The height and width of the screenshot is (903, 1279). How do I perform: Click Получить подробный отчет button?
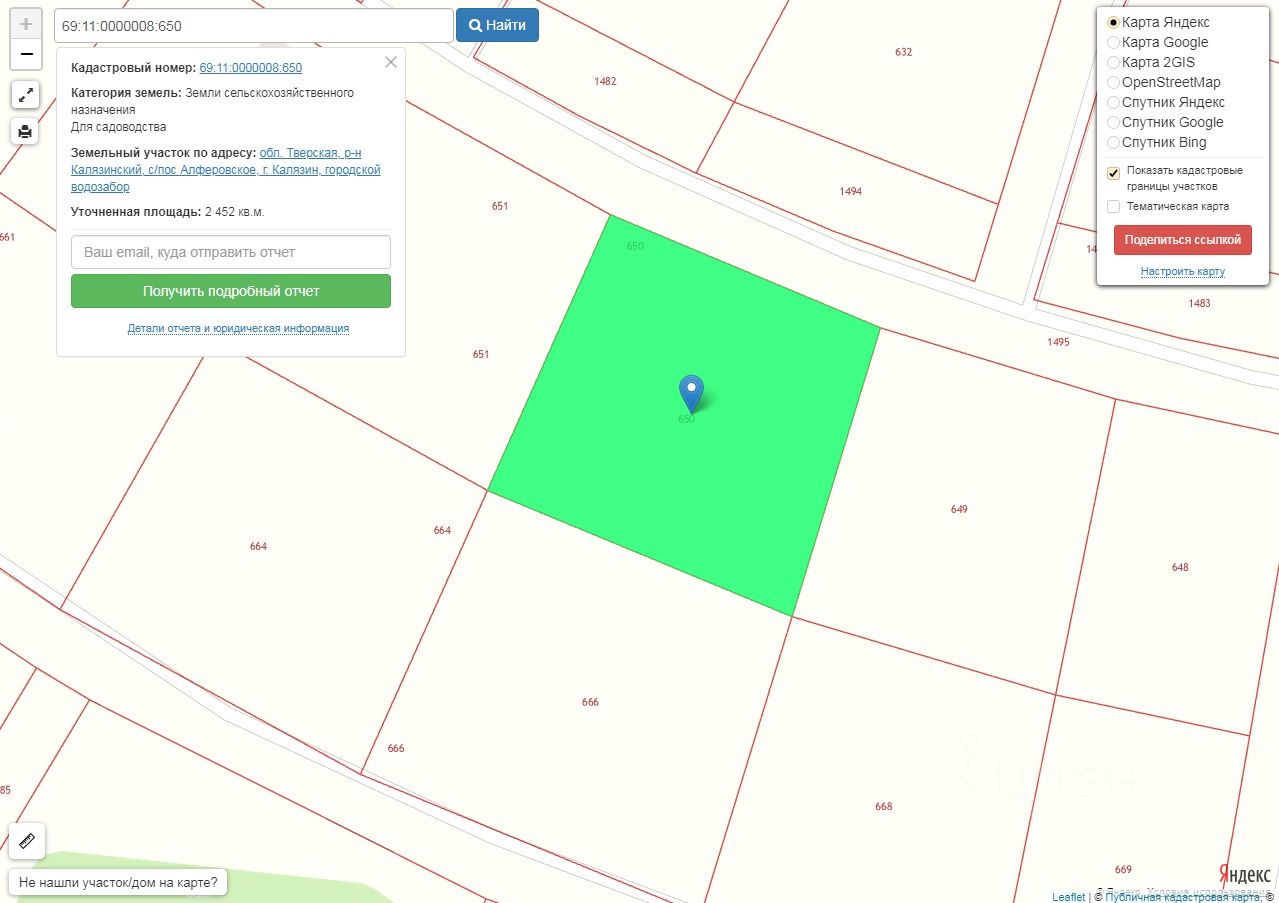pos(231,291)
